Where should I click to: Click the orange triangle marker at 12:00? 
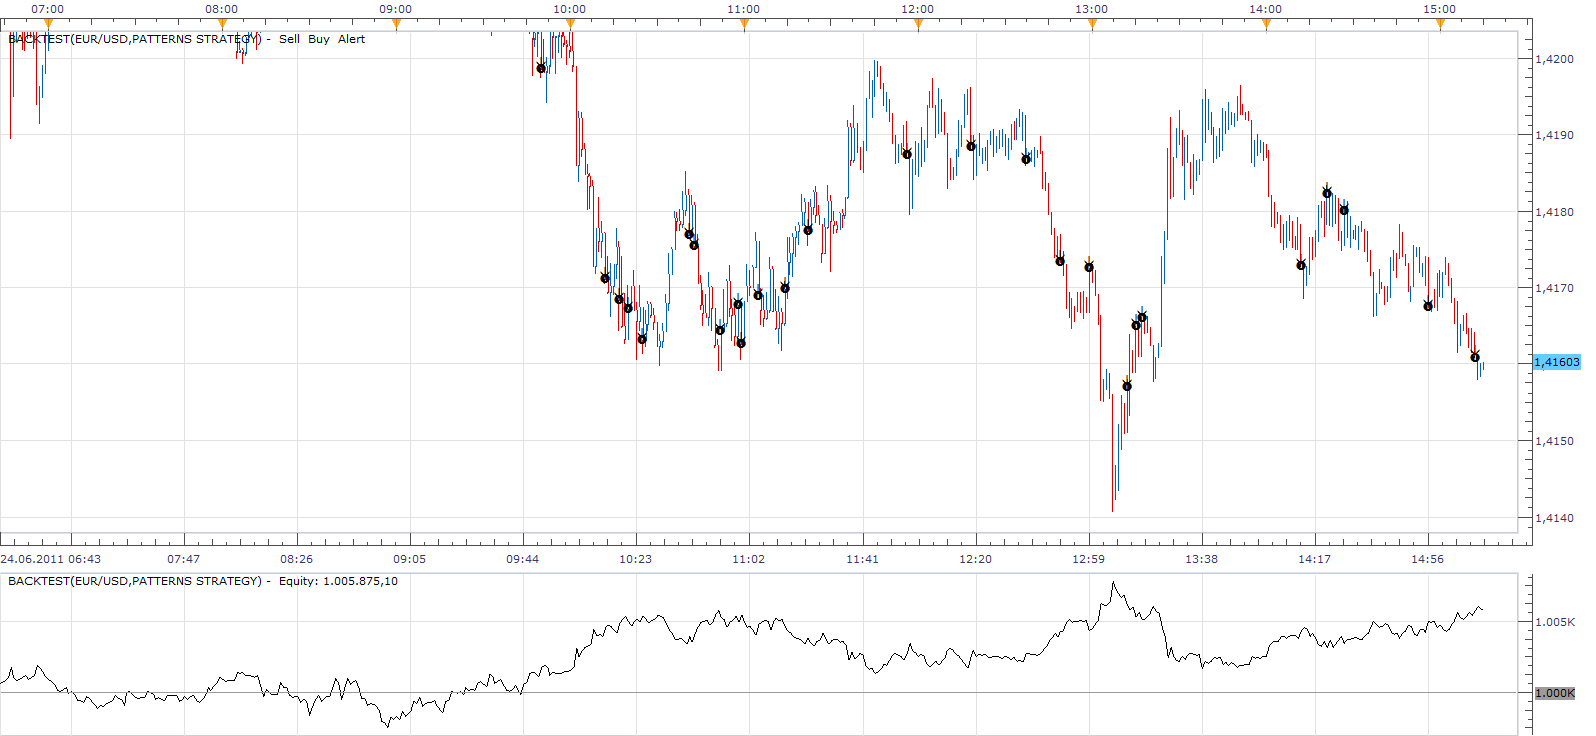[918, 25]
